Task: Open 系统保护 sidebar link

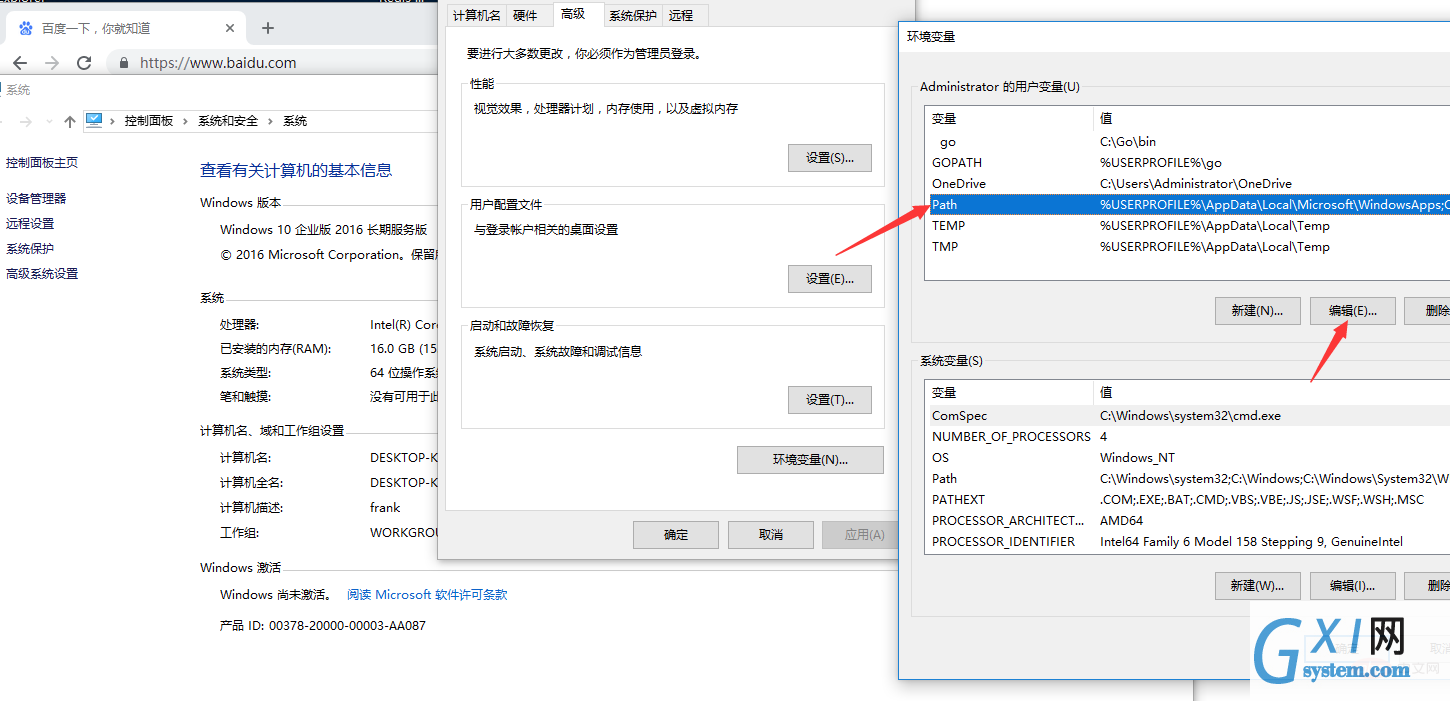Action: point(30,249)
